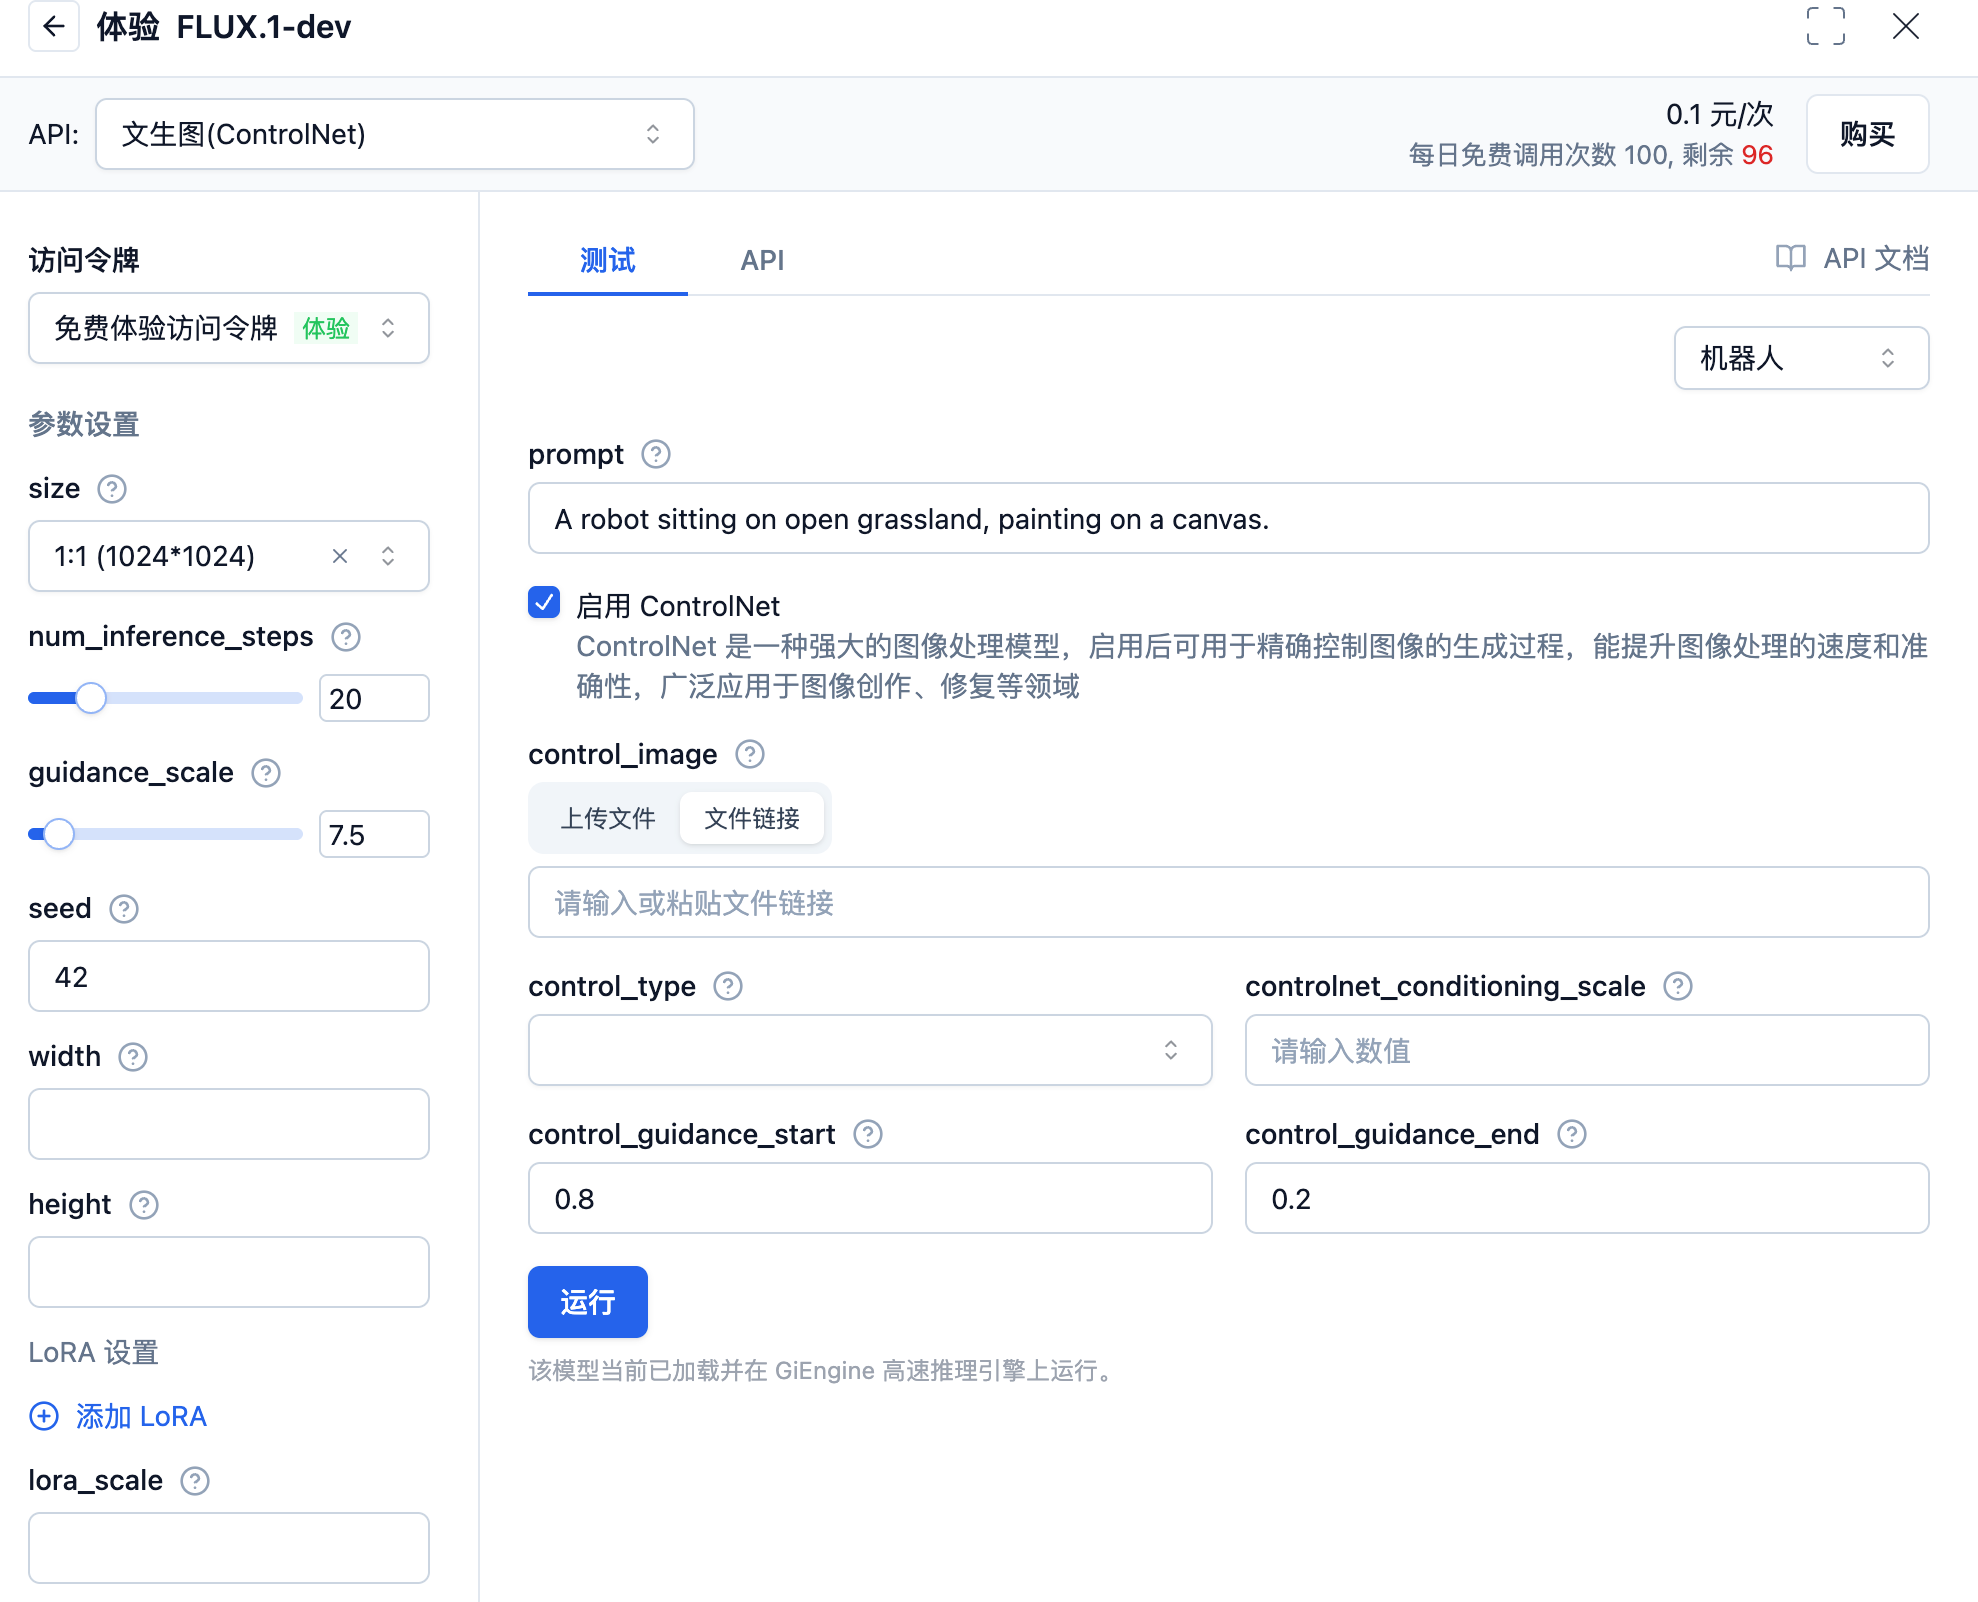Open the 访问令牌 token dropdown
Screen dimensions: 1978x1602
pos(229,328)
